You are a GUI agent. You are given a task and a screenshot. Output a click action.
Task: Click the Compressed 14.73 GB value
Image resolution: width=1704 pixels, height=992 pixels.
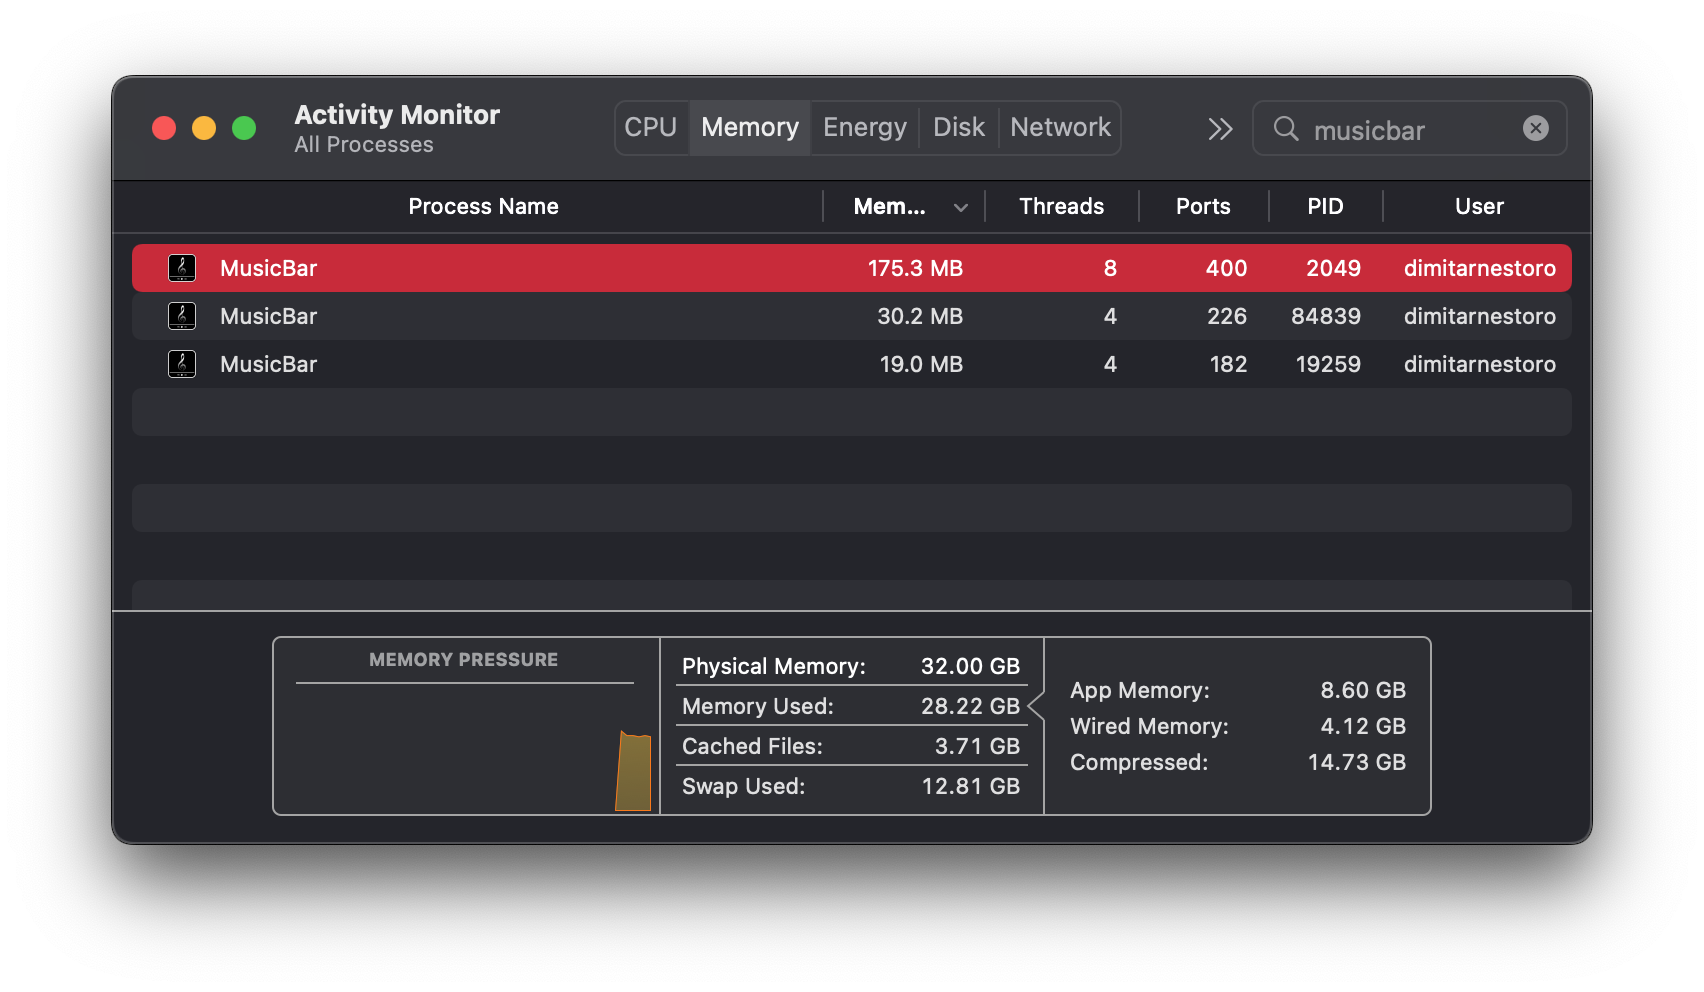click(1357, 762)
